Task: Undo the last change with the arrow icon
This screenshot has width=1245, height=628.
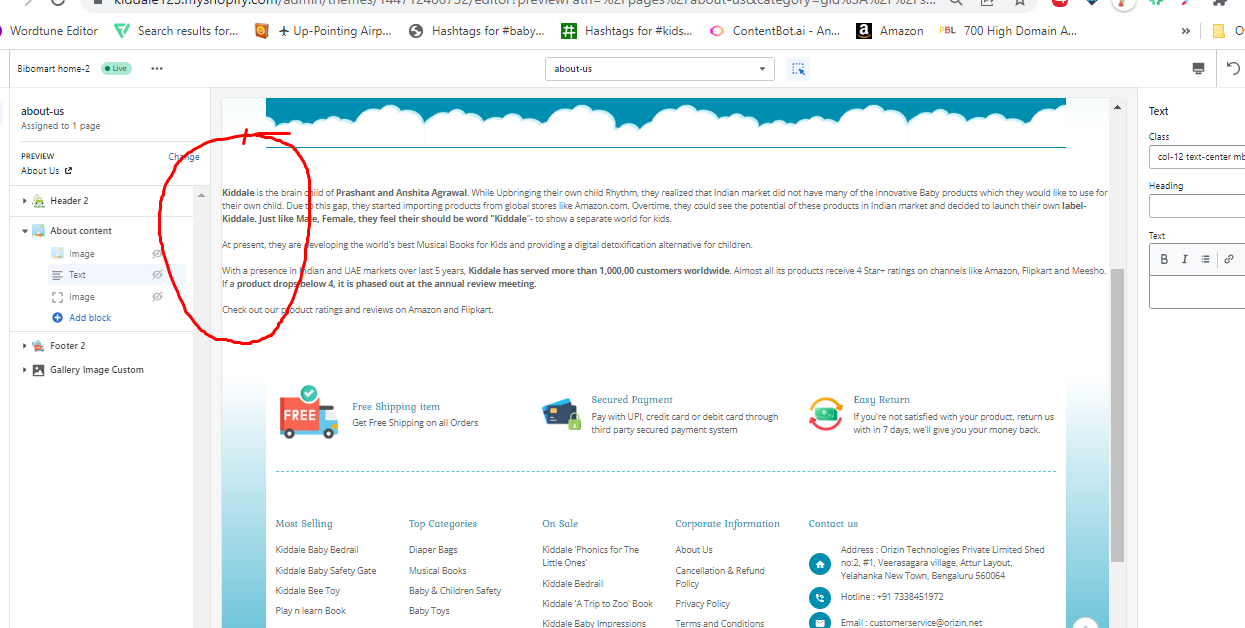Action: pyautogui.click(x=1234, y=69)
